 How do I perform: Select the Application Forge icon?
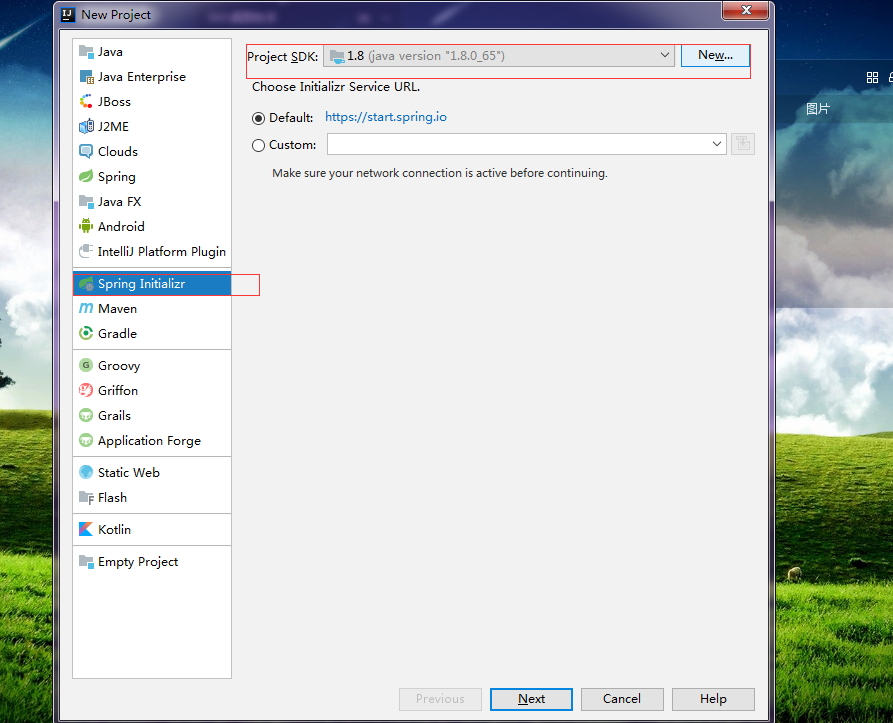(x=86, y=441)
